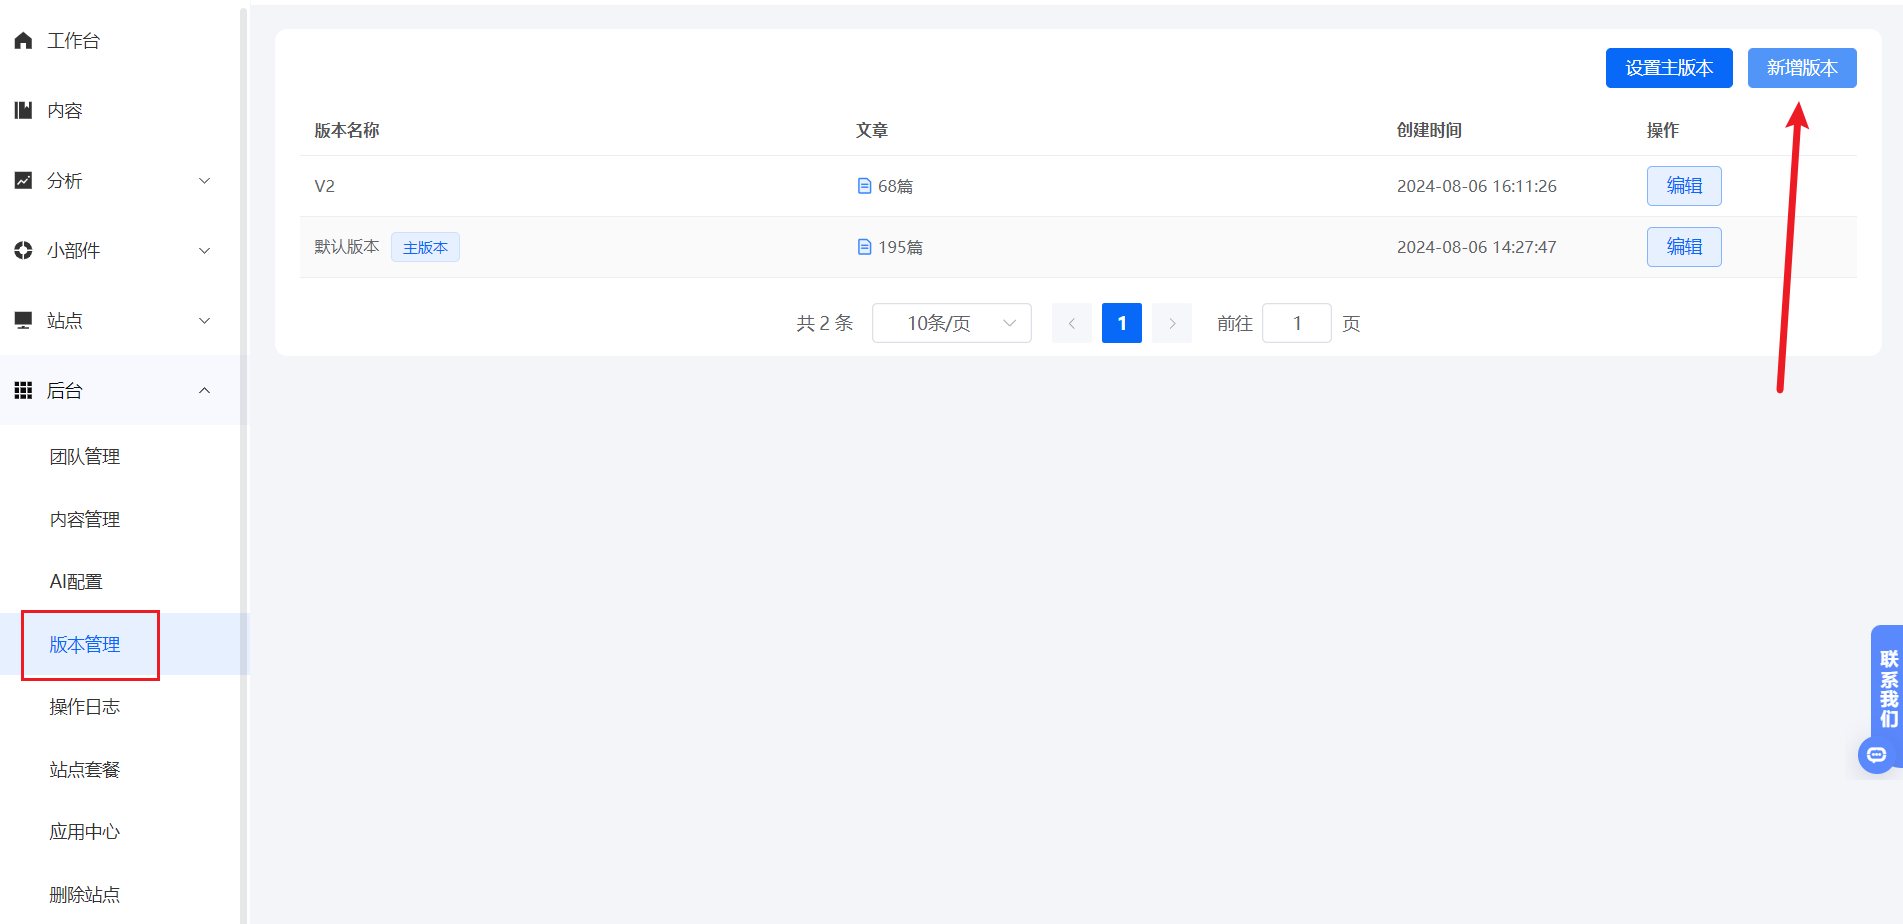Click the 68篇 article count
Viewport: 1903px width, 924px height.
895,186
